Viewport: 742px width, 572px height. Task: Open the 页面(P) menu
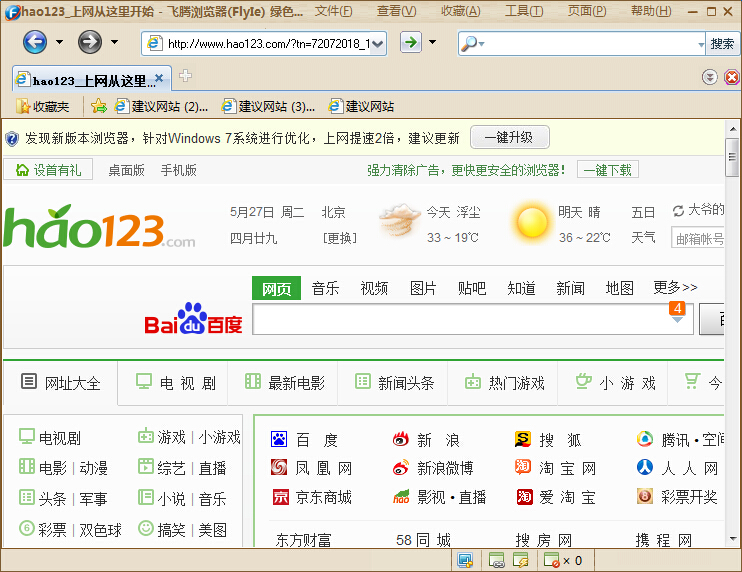click(x=587, y=11)
